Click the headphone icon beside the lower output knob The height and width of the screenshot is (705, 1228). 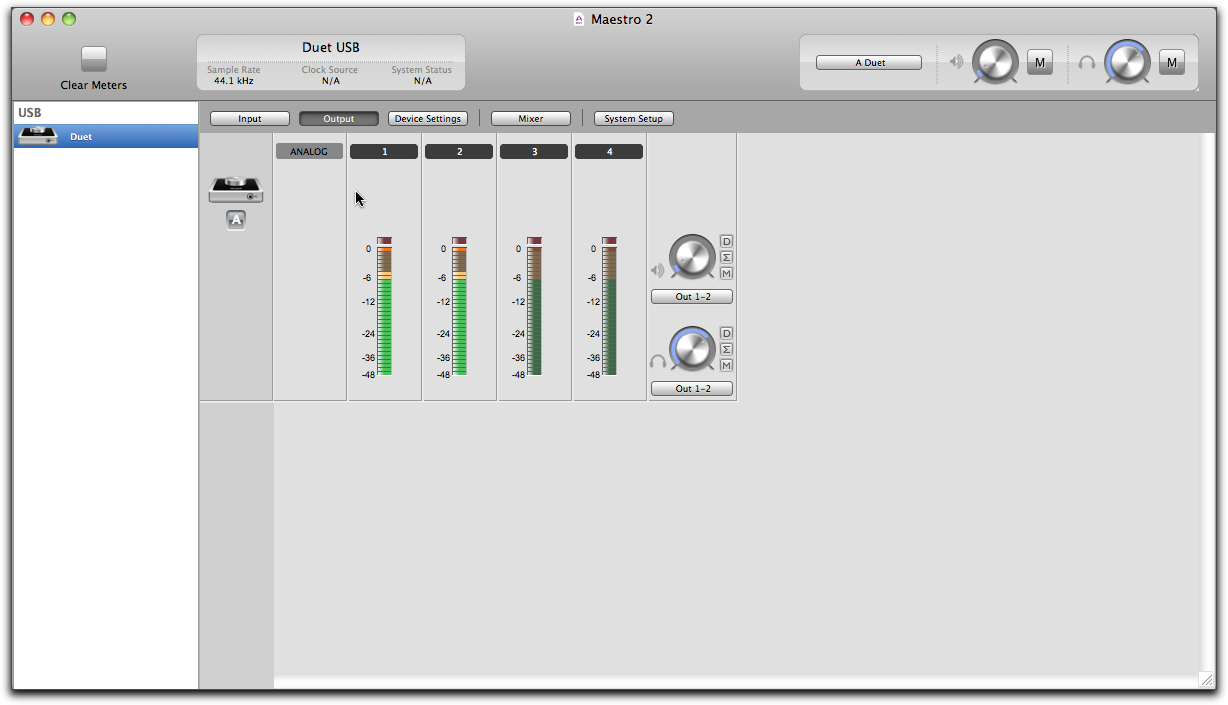[657, 362]
